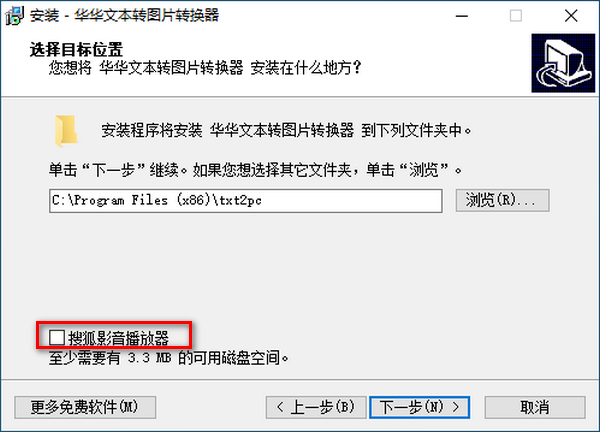The width and height of the screenshot is (600, 432).
Task: Open the folder browser via 浏览(R)...
Action: pyautogui.click(x=502, y=200)
